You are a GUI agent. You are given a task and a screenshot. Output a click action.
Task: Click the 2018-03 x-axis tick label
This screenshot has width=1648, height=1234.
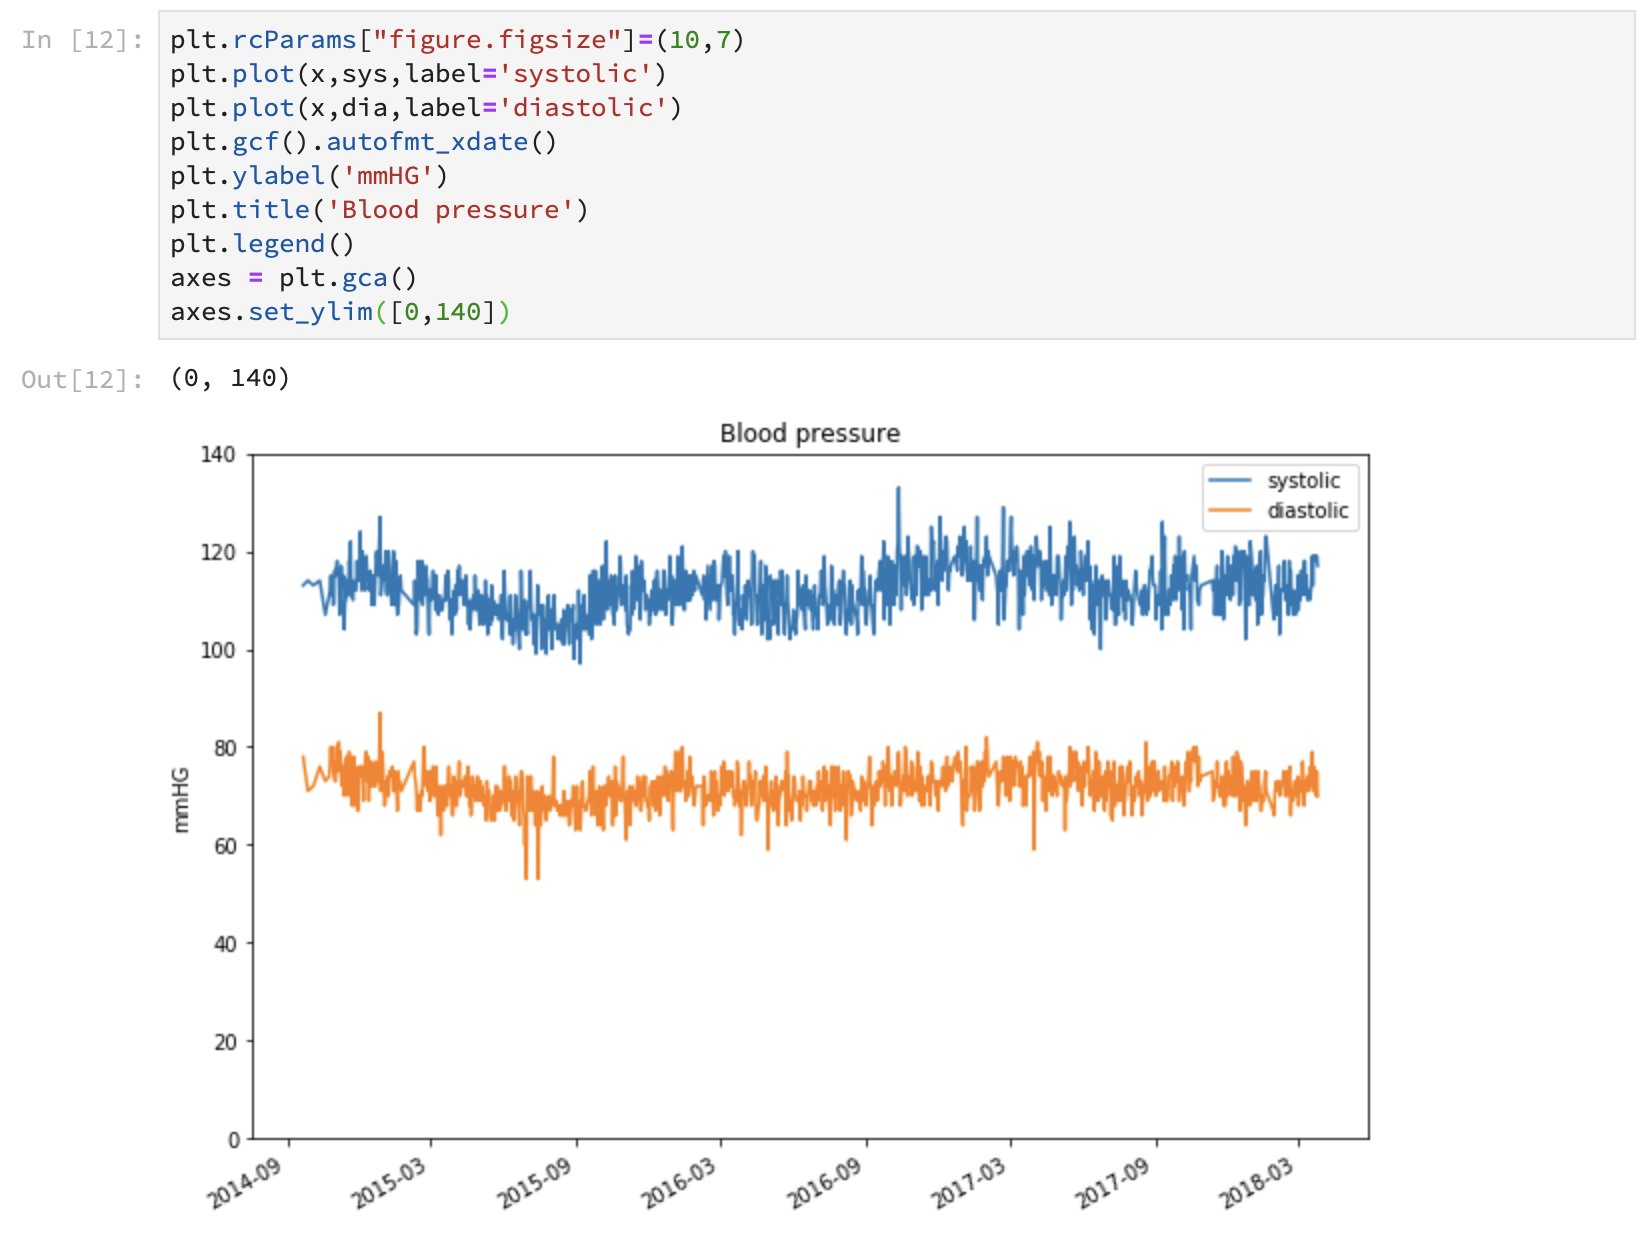click(1258, 1183)
